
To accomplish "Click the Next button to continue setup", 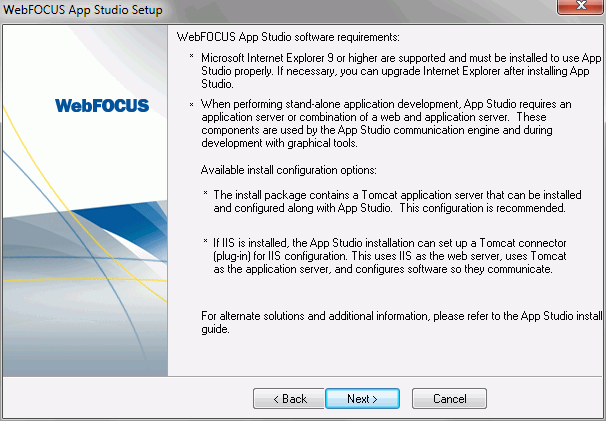I will coord(362,399).
